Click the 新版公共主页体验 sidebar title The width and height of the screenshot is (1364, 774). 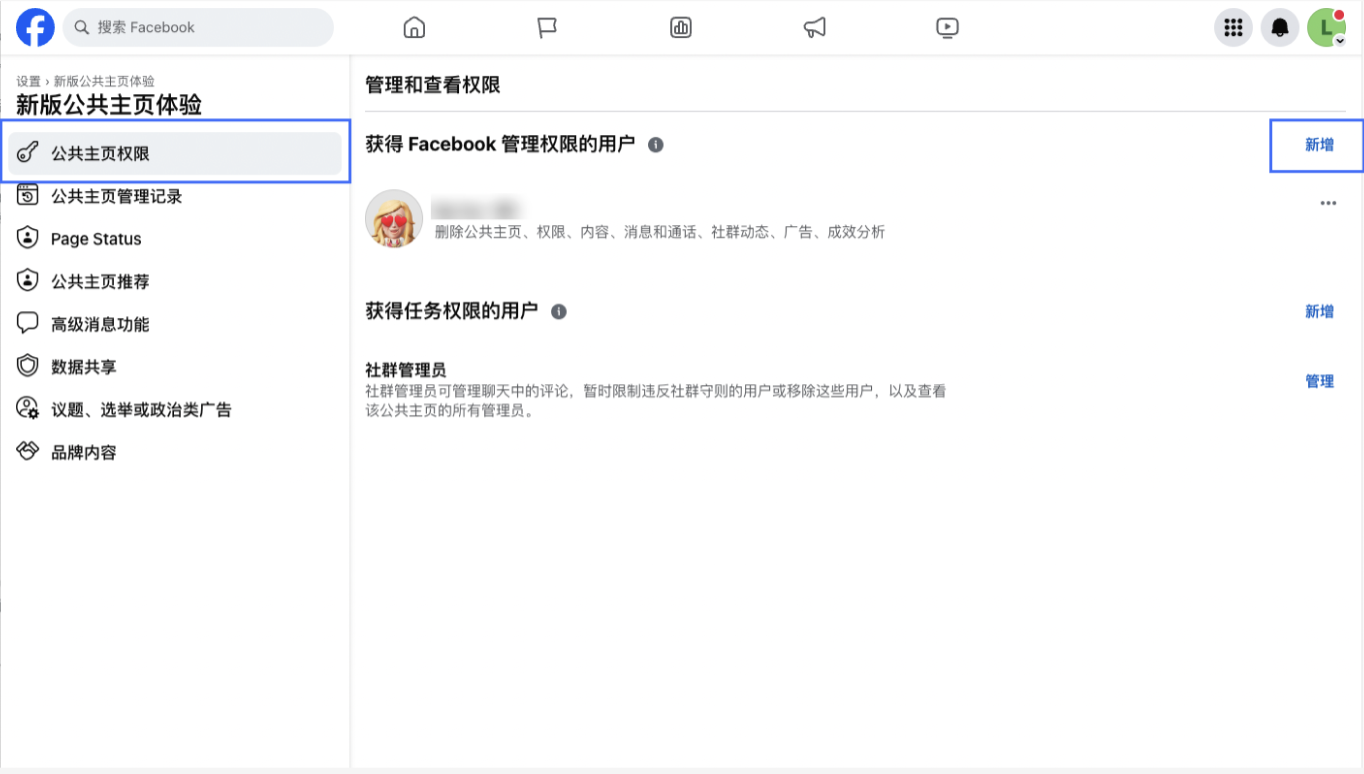[x=109, y=105]
